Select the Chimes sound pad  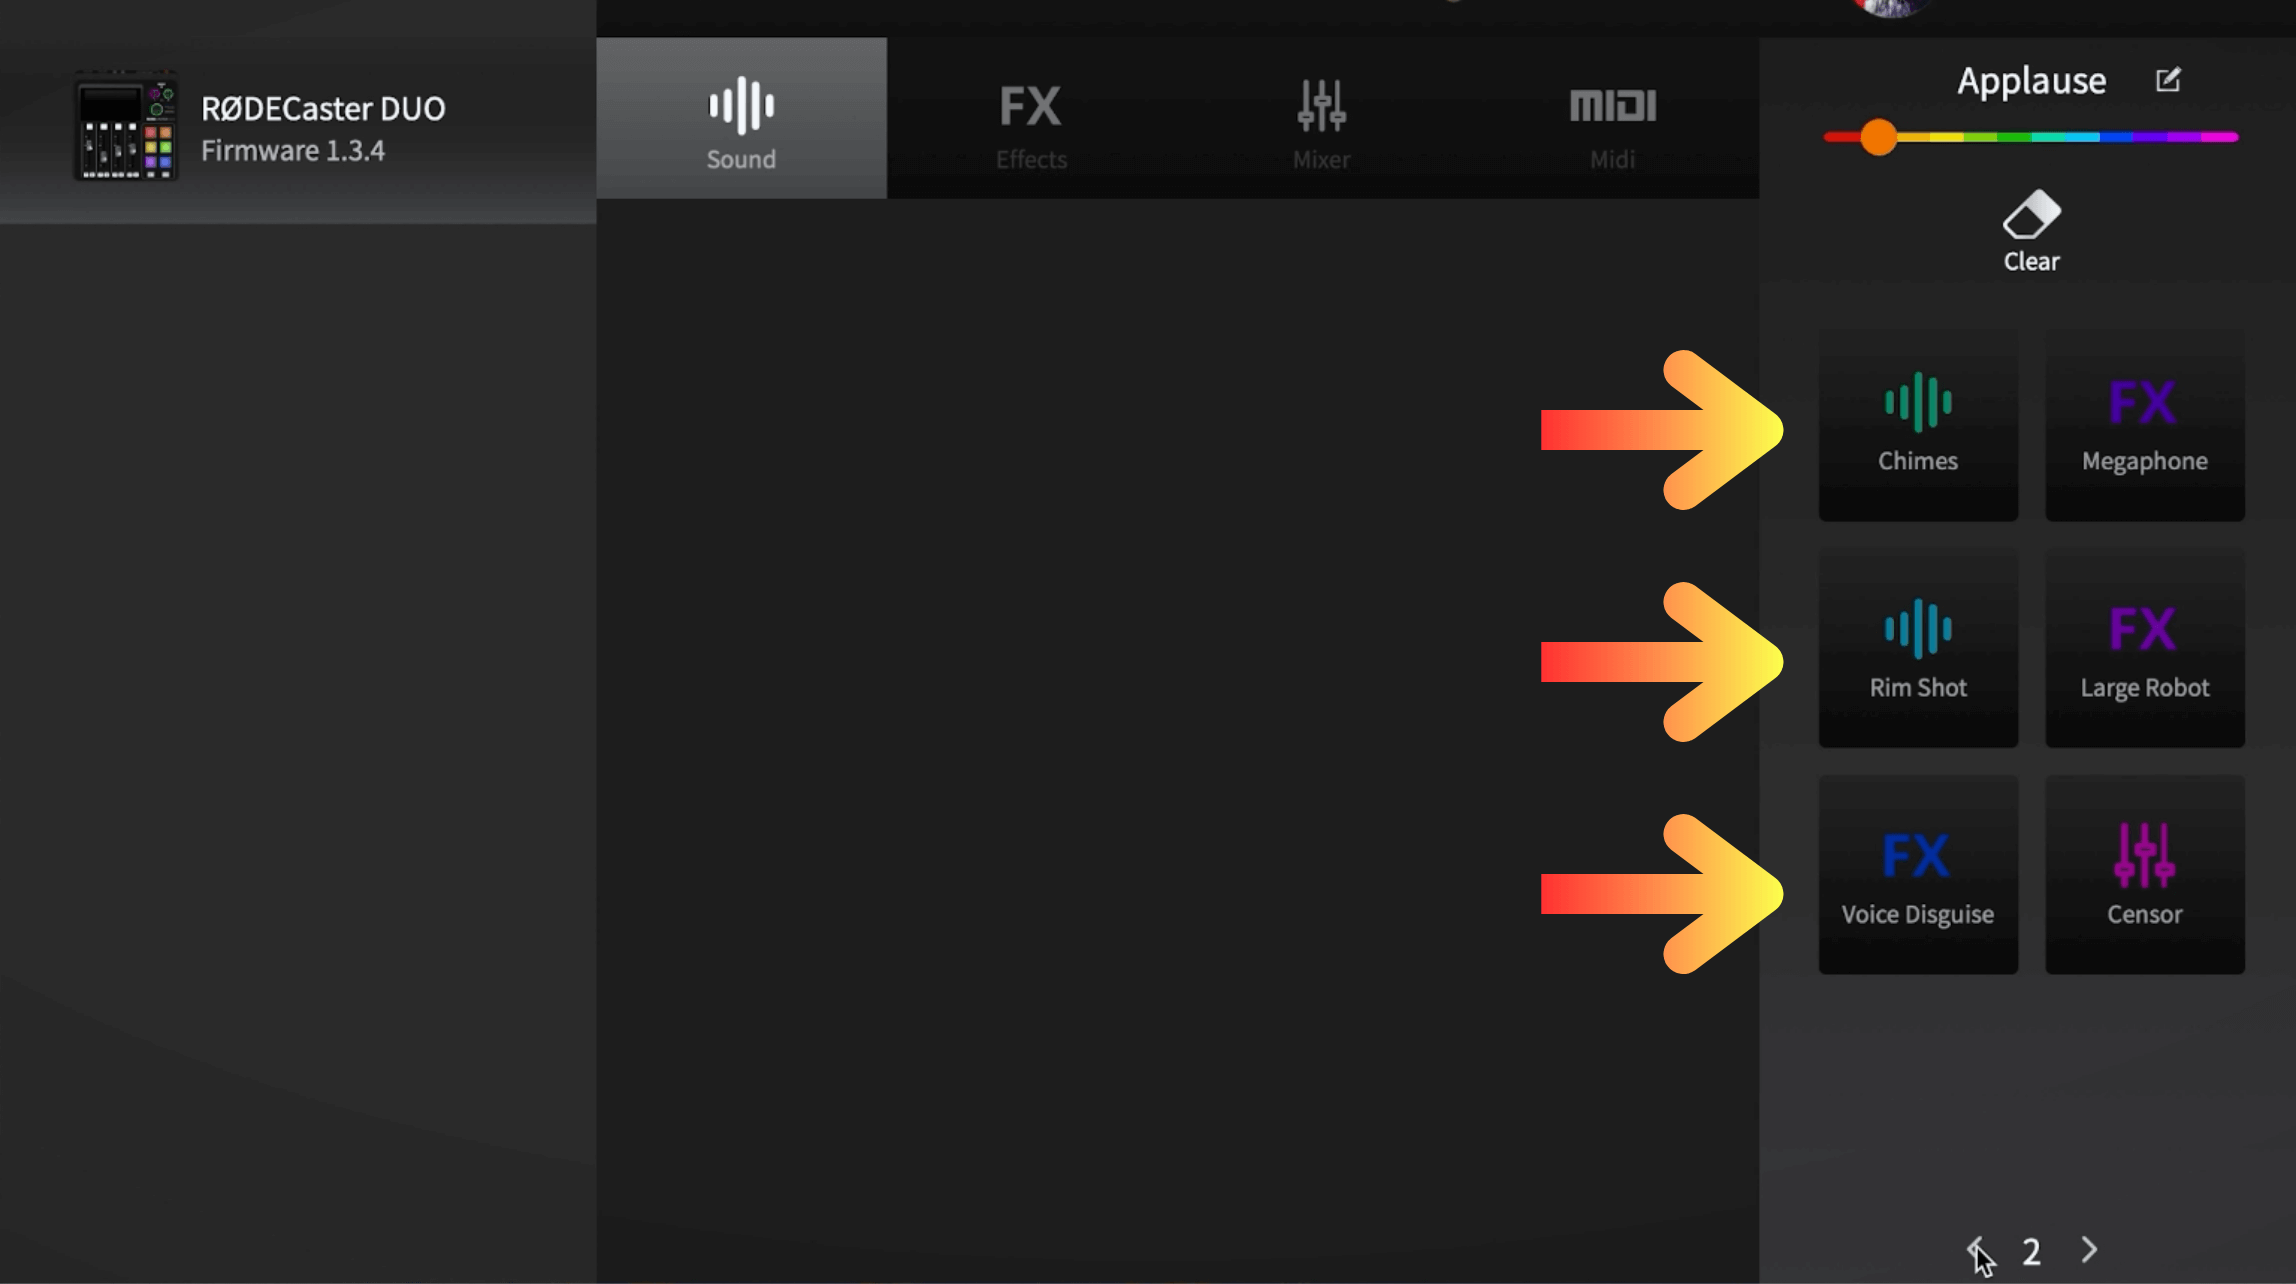(1917, 425)
